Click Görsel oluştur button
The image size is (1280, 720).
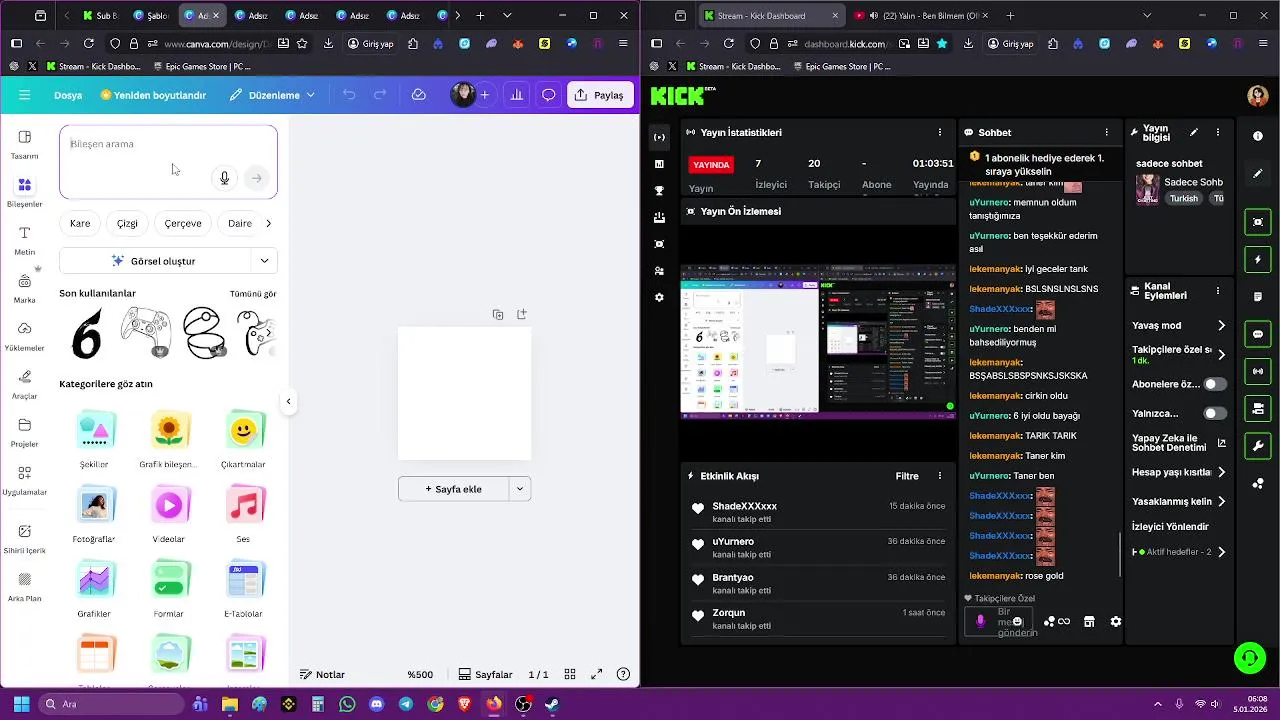click(x=154, y=261)
